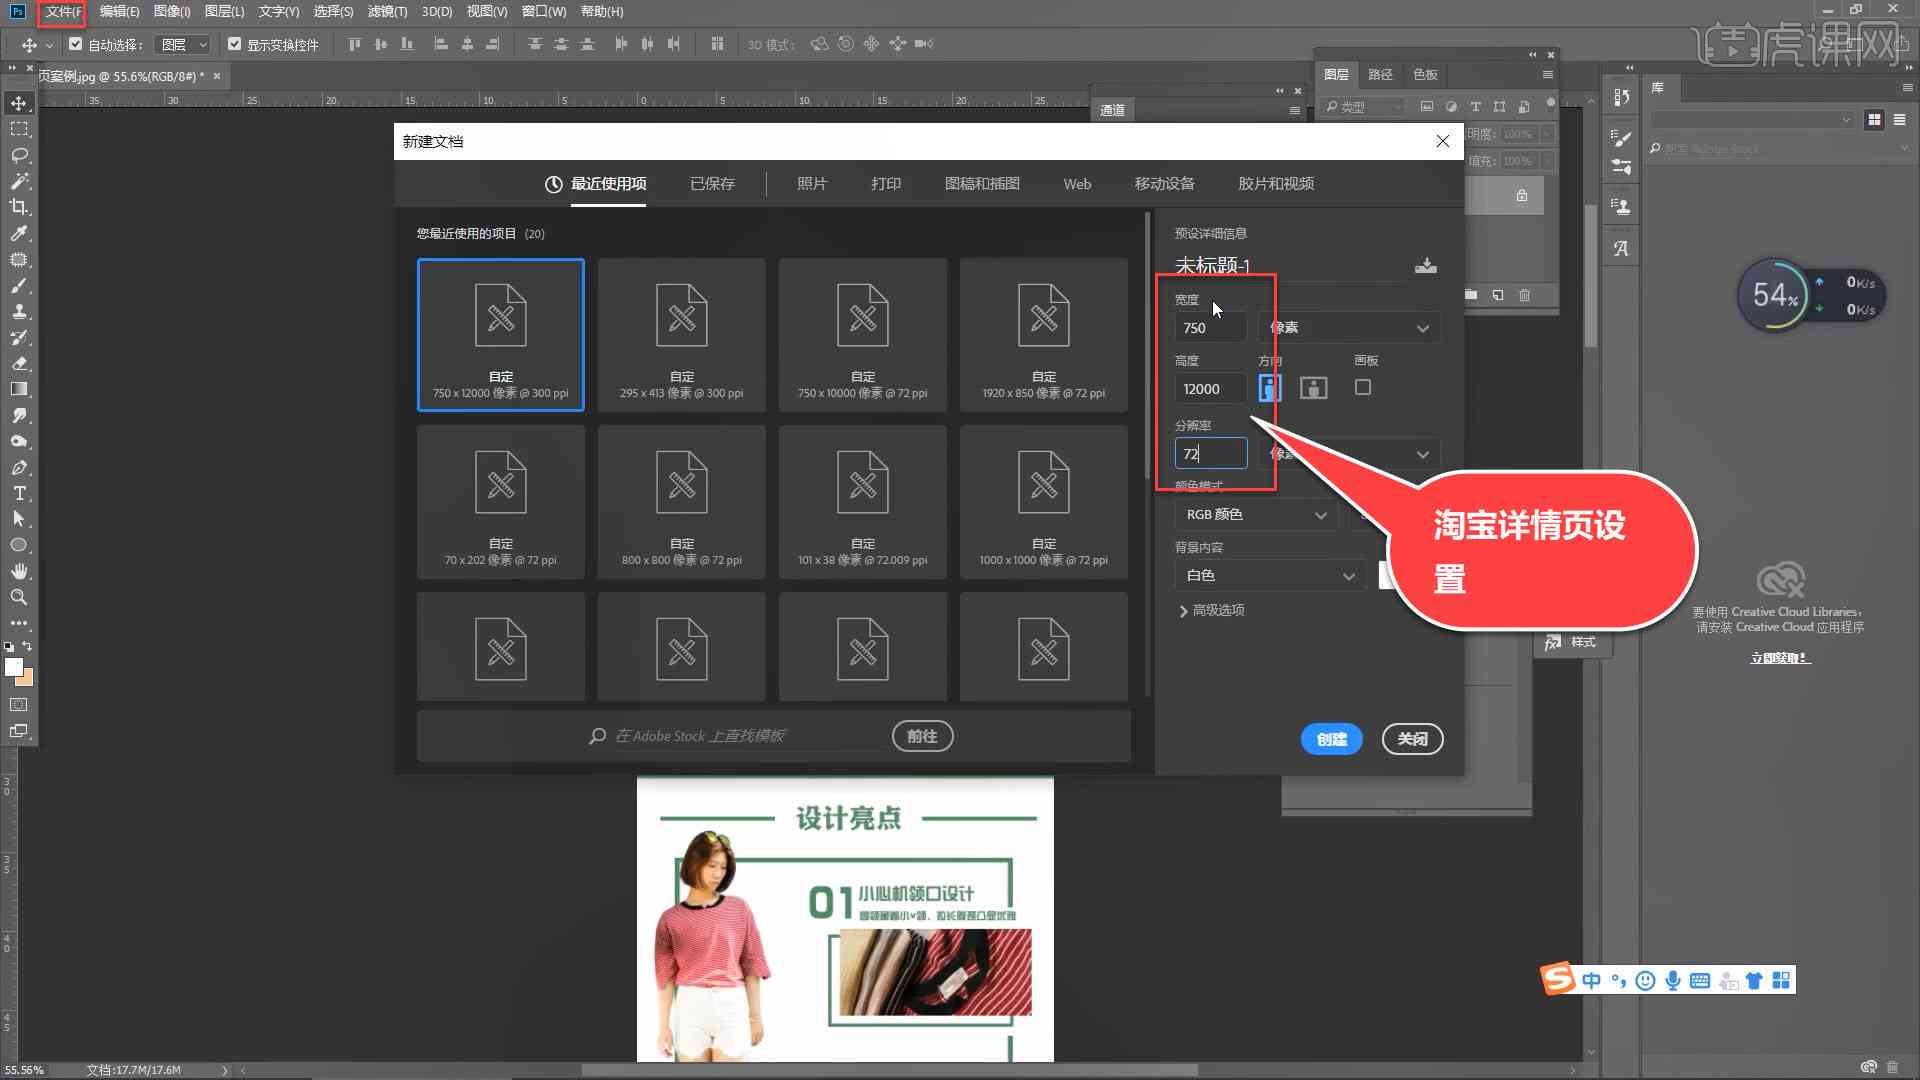Select the Hand tool
This screenshot has width=1920, height=1080.
click(19, 571)
